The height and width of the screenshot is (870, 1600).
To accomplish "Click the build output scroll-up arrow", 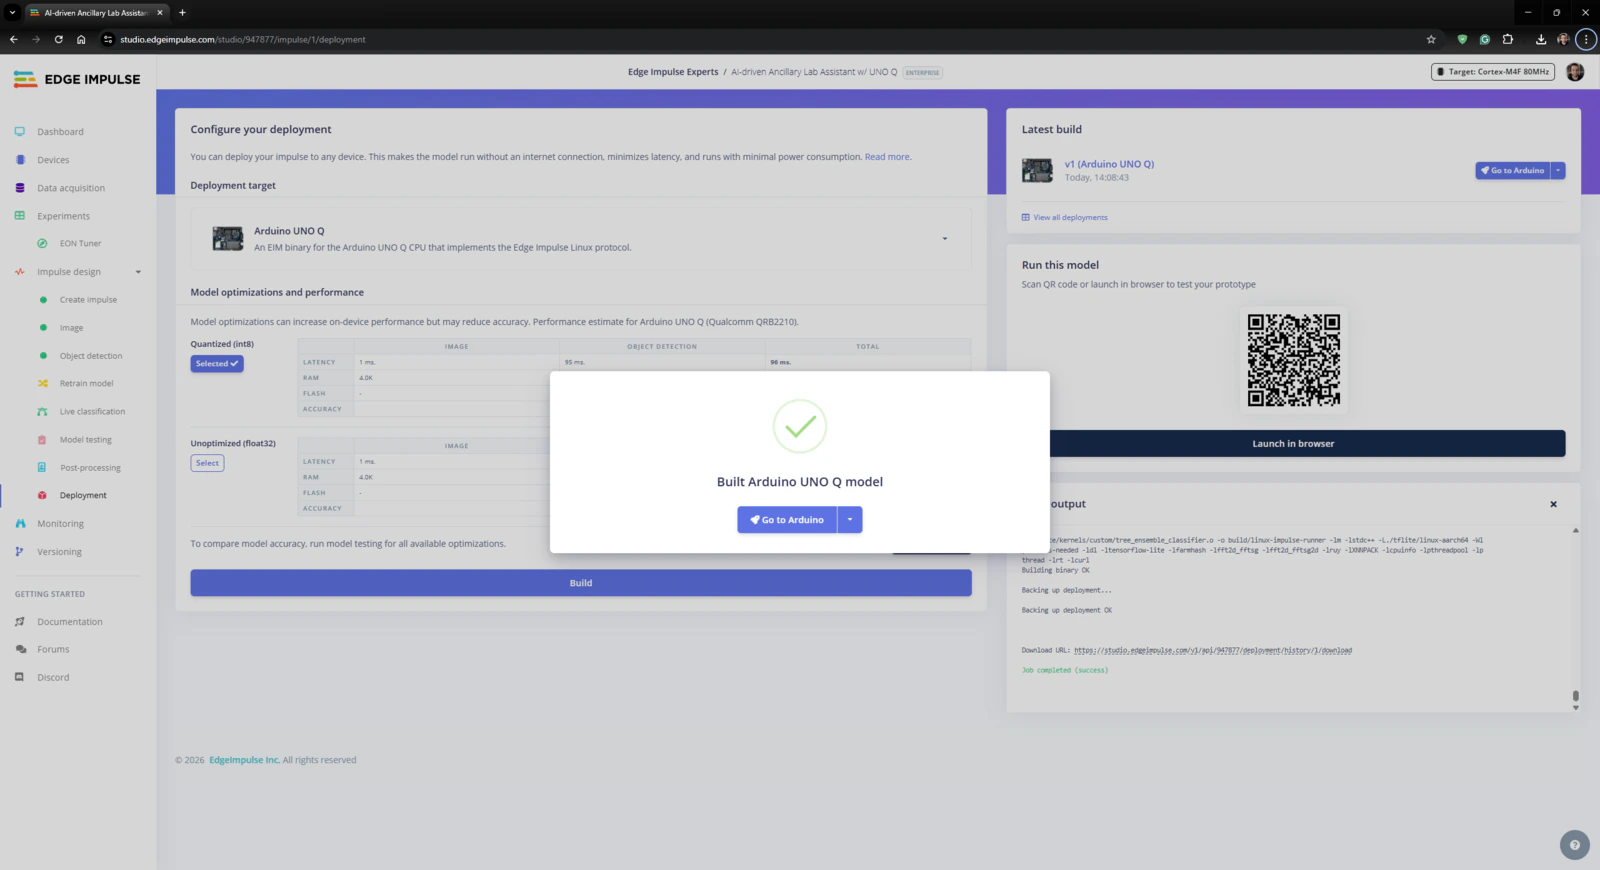I will [1575, 530].
